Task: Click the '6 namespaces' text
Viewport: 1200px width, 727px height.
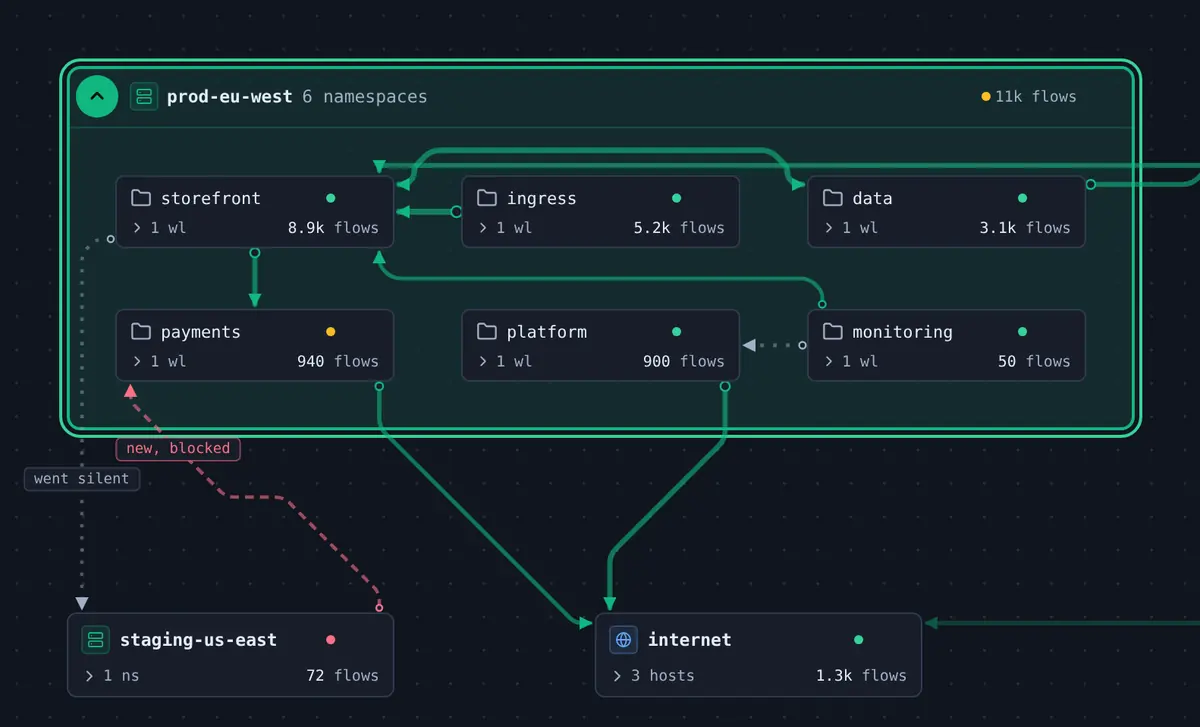Action: [x=365, y=97]
